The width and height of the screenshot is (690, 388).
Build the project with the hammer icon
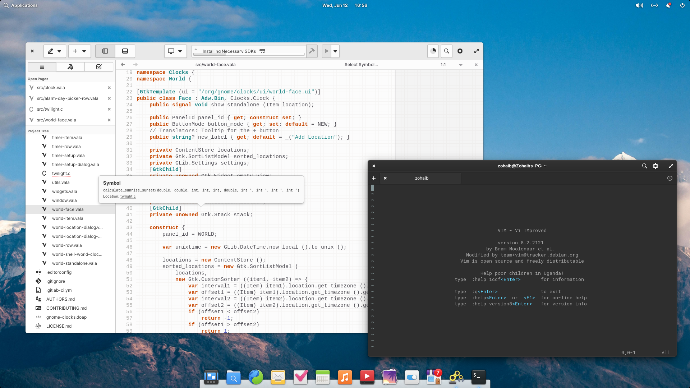[x=312, y=51]
